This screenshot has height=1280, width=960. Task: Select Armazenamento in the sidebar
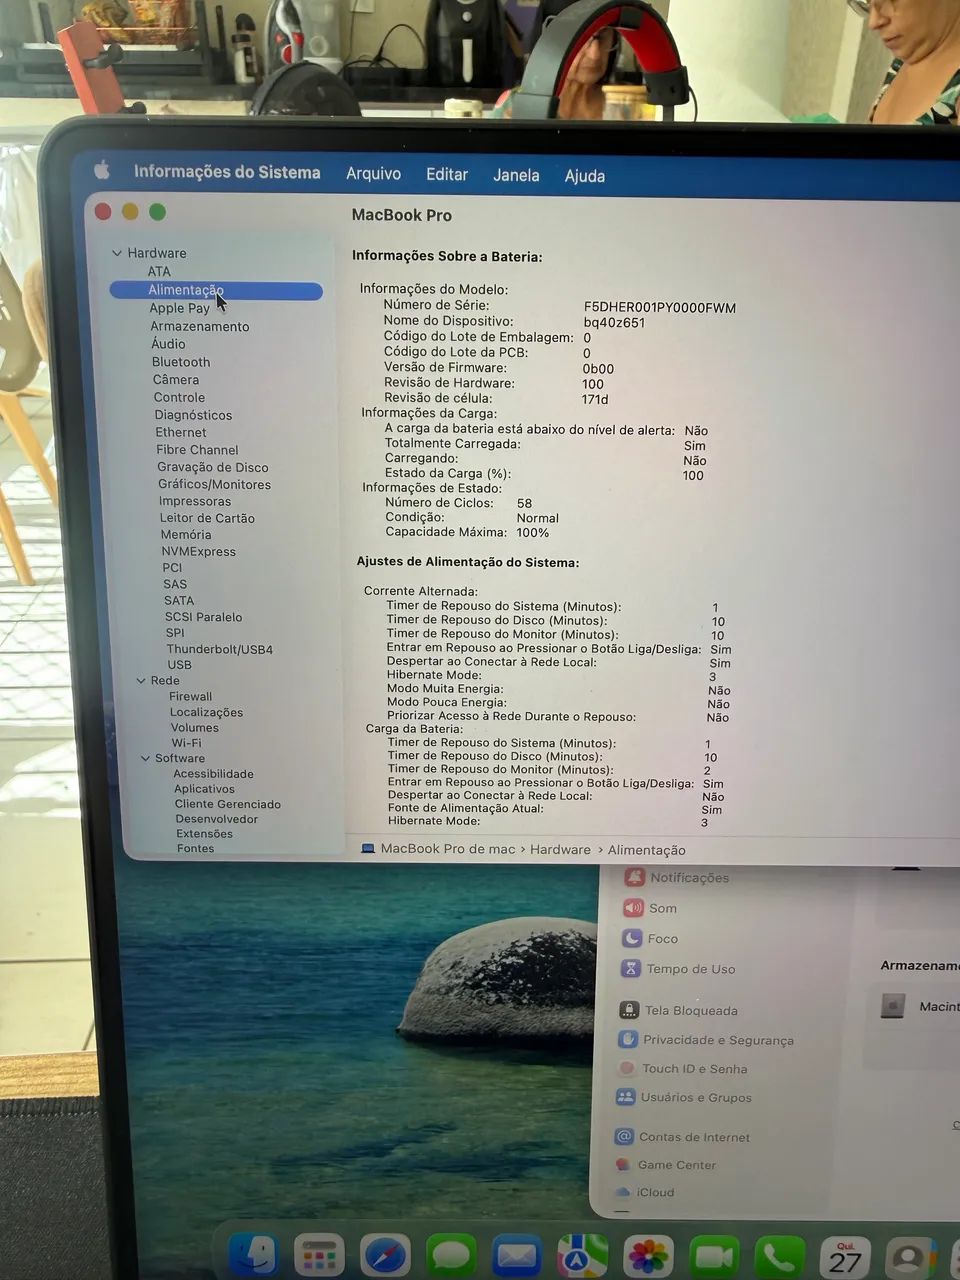click(x=200, y=326)
